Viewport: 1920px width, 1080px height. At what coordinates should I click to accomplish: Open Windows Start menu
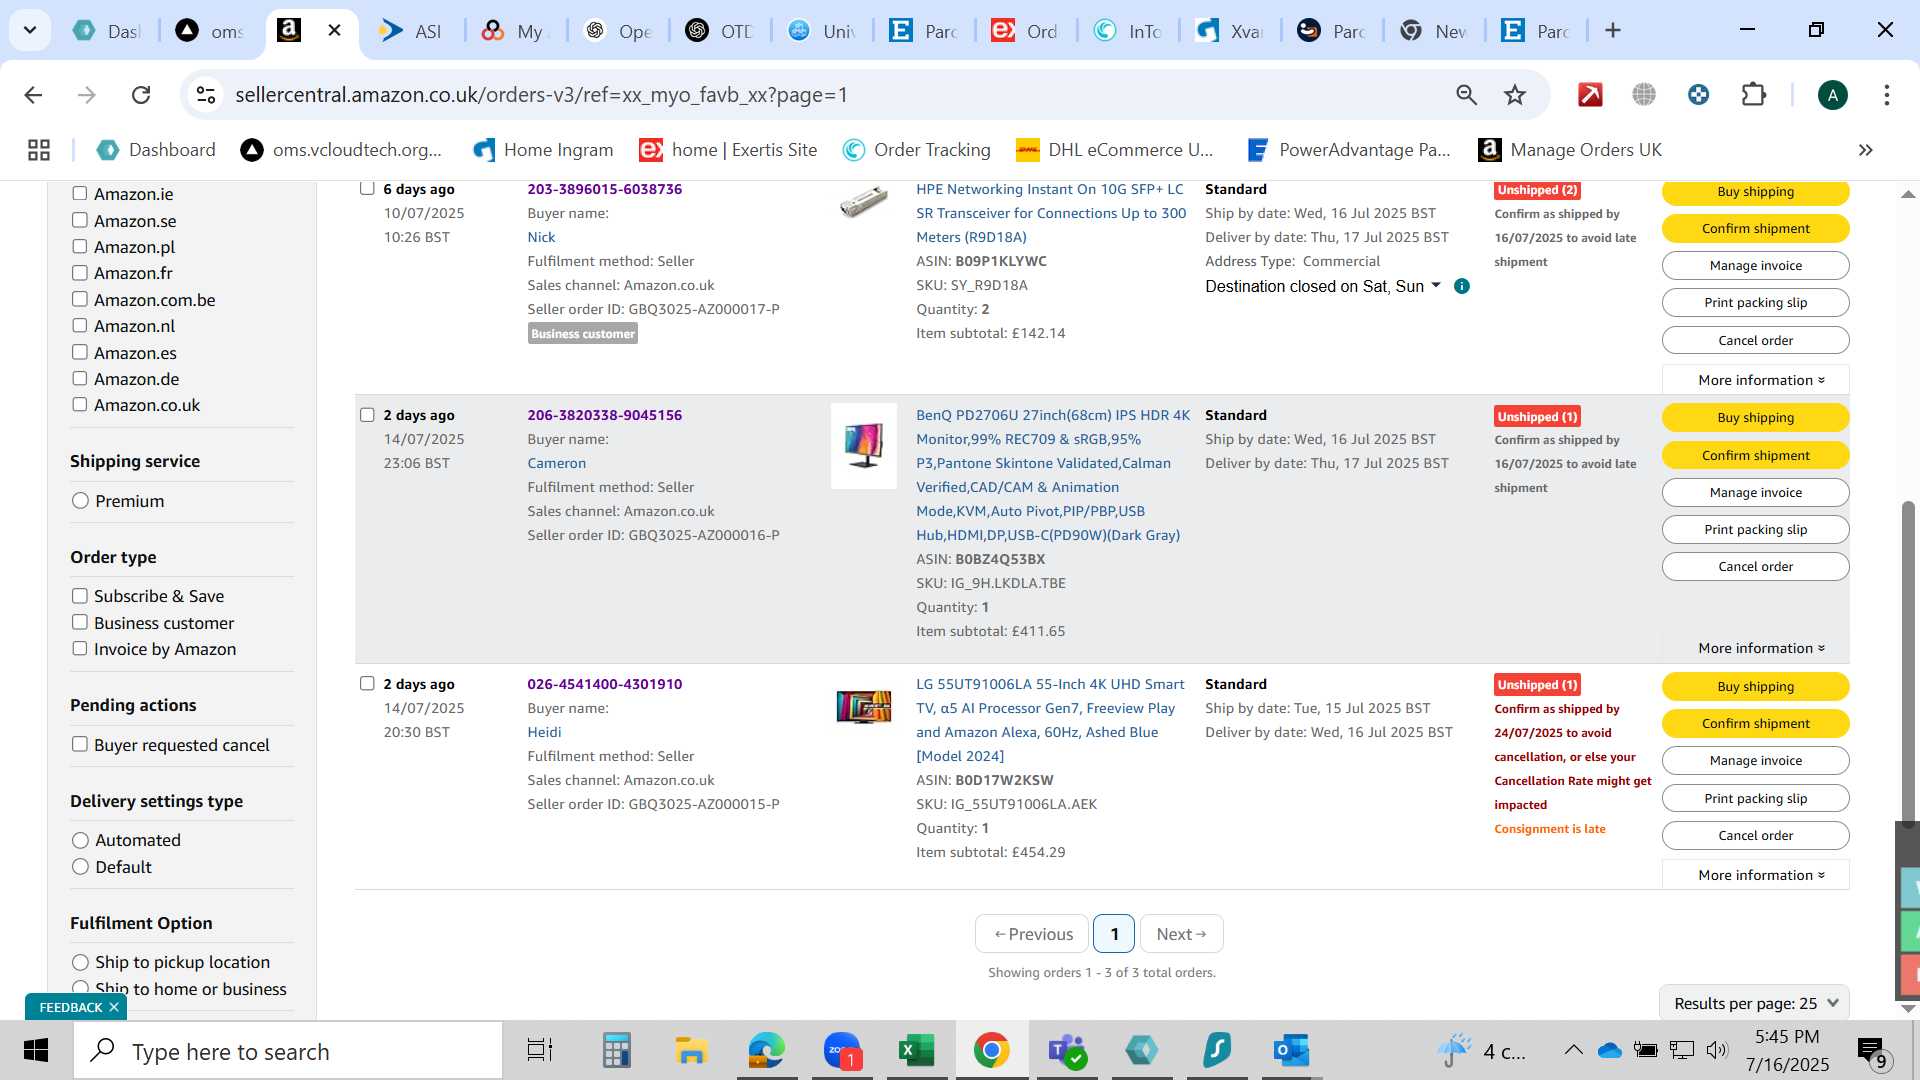pos(36,1051)
